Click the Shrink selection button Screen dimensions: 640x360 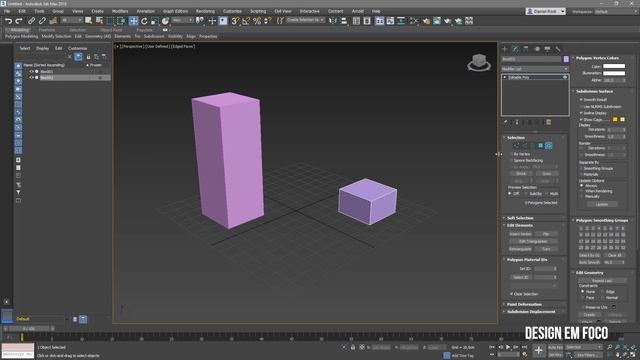[521, 174]
